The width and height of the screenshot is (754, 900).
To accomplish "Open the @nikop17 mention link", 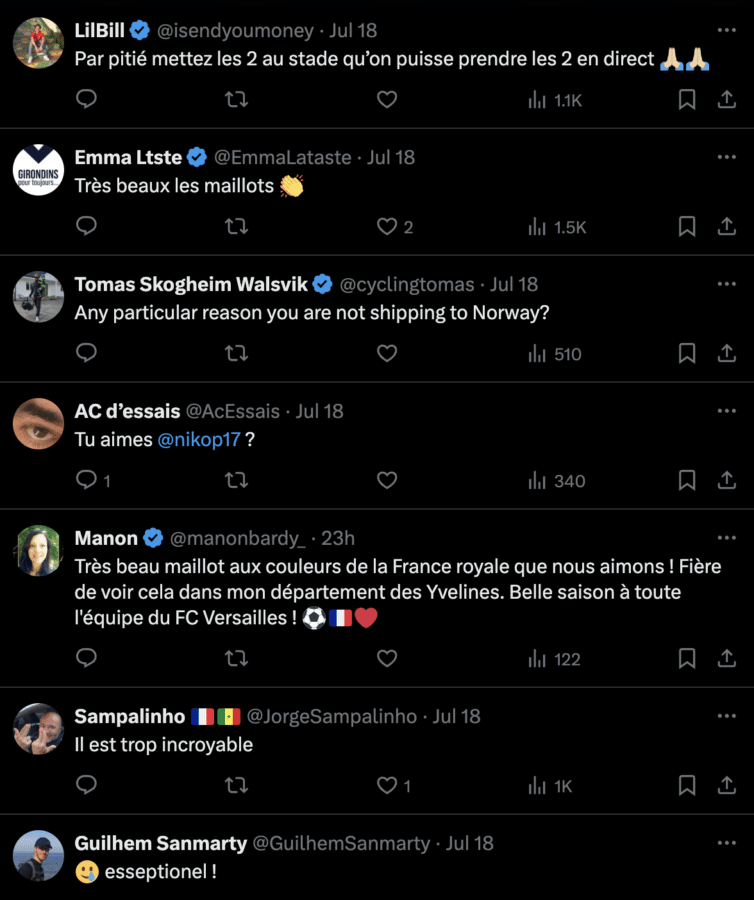I will (199, 440).
